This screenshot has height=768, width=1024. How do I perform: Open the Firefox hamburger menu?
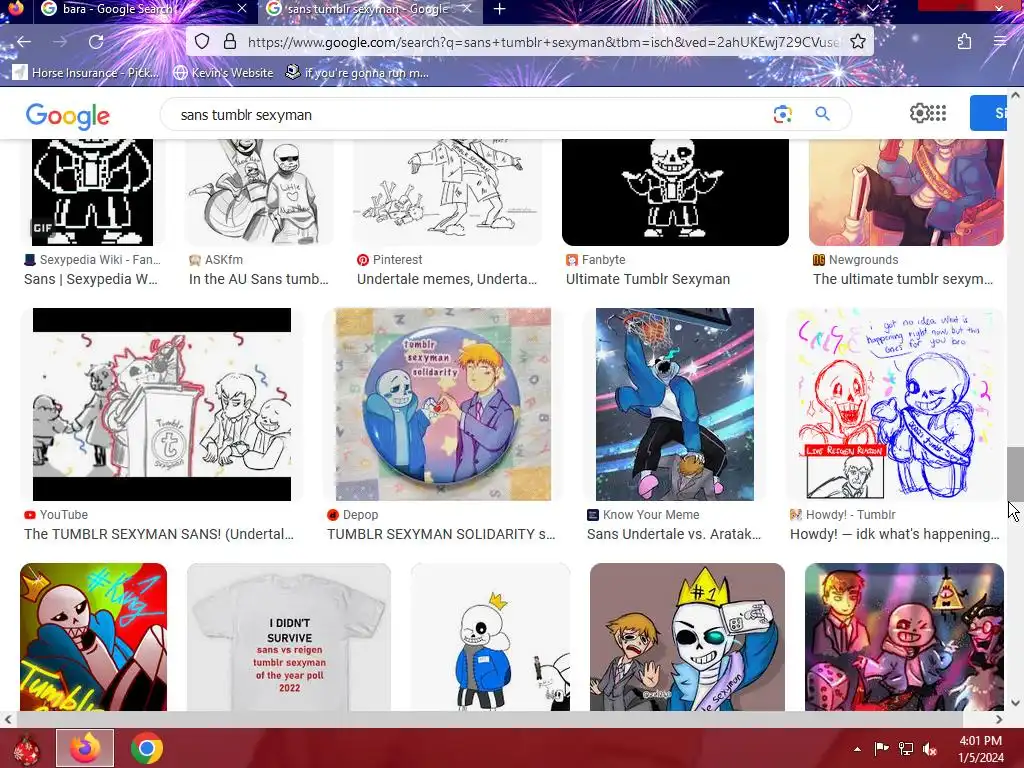click(x=1000, y=42)
